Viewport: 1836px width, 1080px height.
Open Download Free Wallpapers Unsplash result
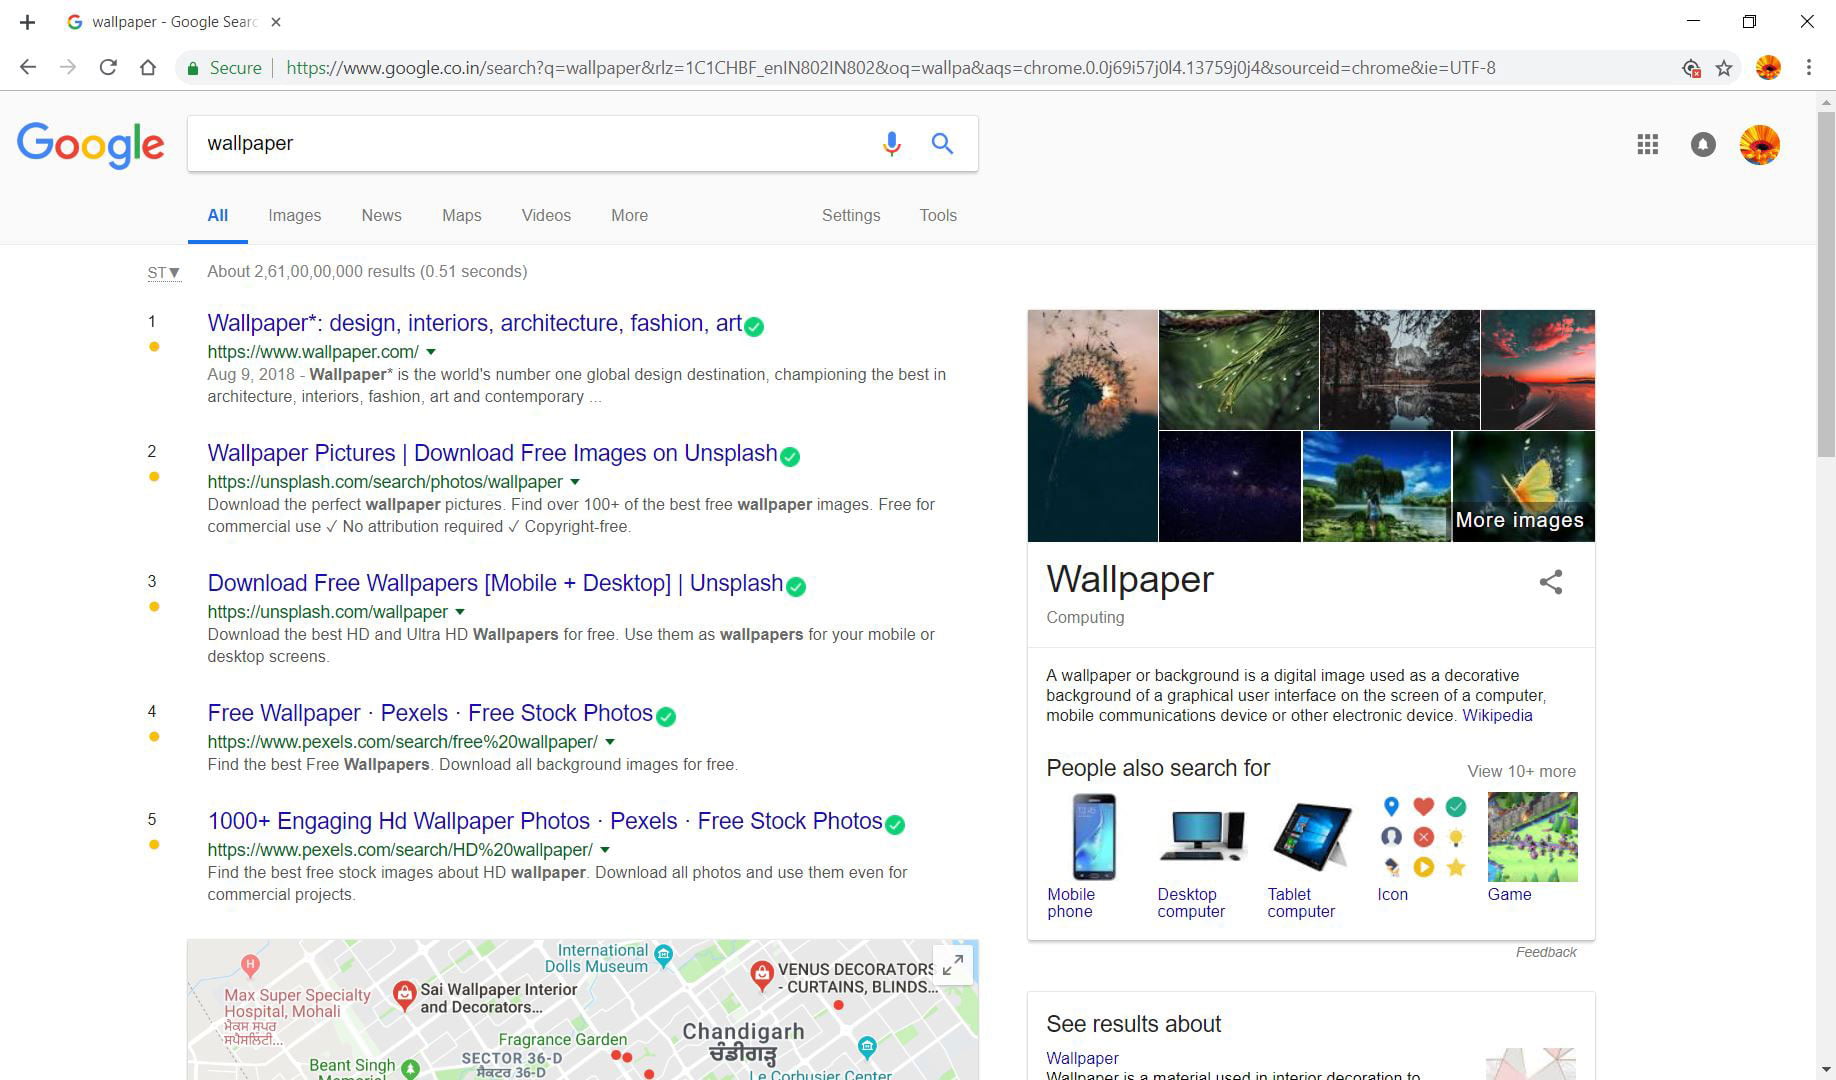click(x=495, y=583)
